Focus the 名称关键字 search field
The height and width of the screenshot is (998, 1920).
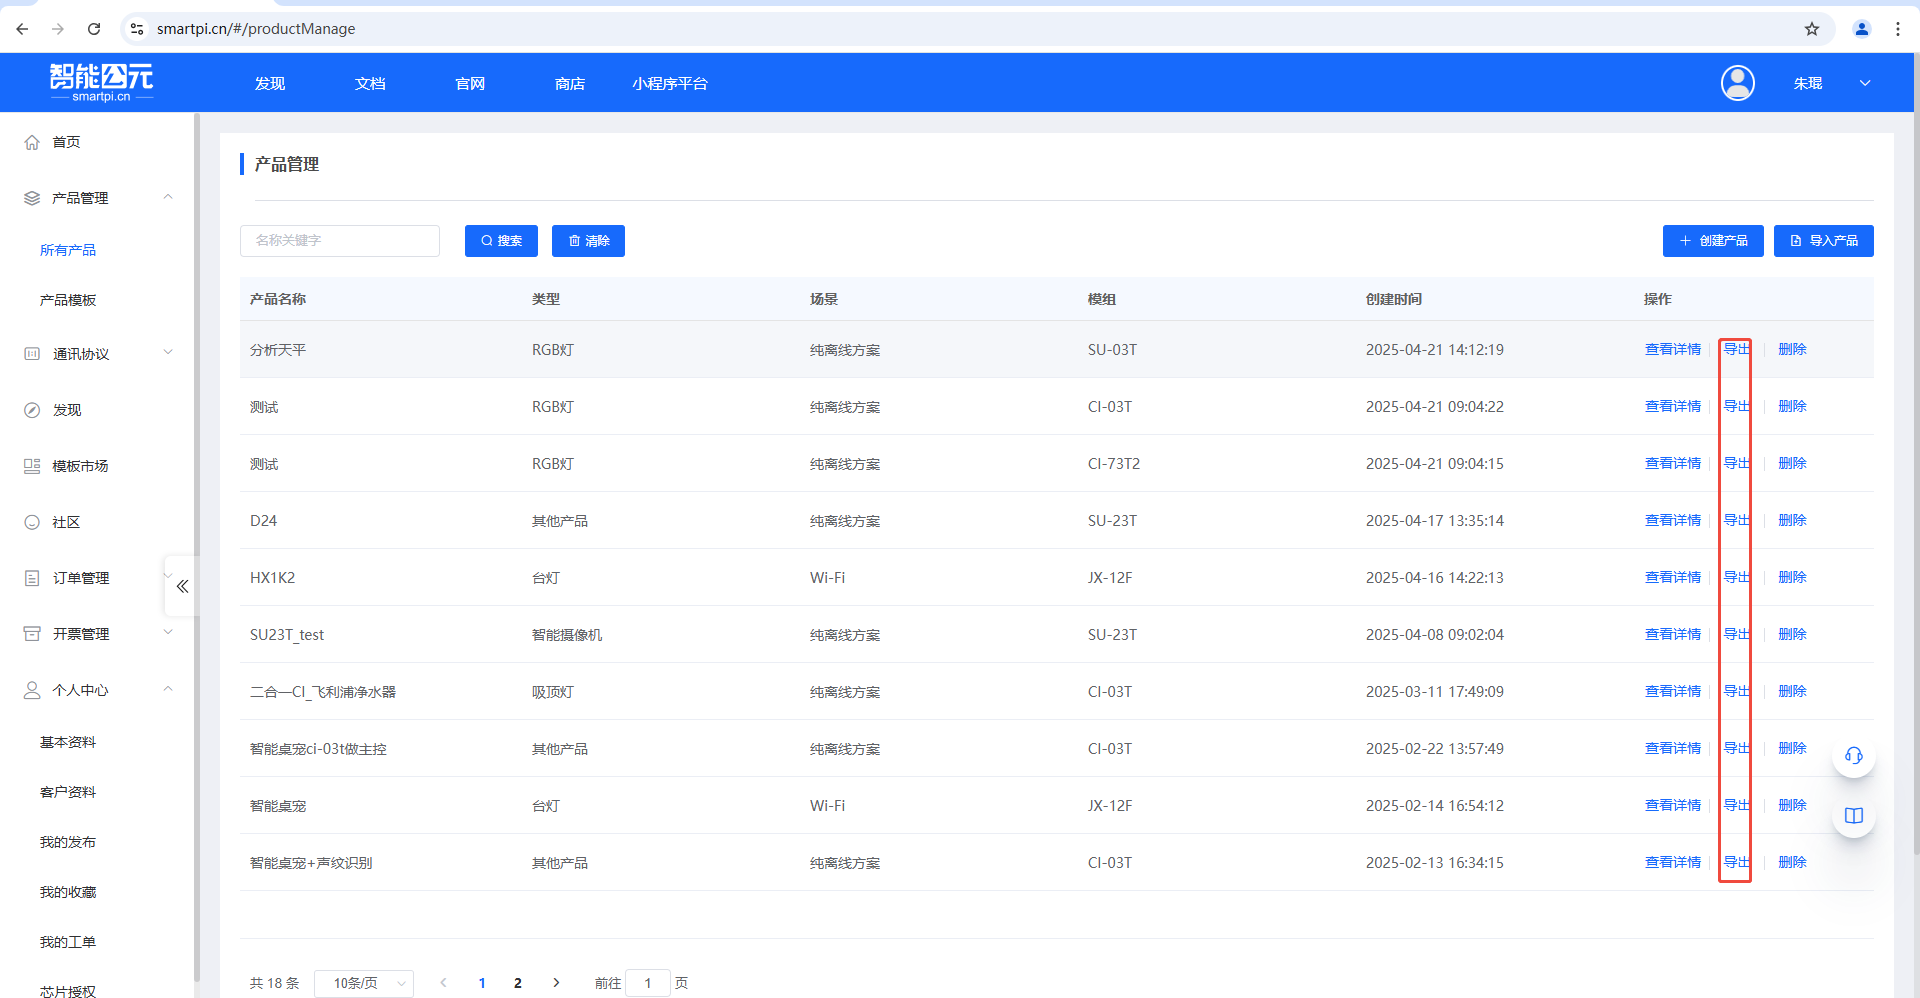[340, 241]
